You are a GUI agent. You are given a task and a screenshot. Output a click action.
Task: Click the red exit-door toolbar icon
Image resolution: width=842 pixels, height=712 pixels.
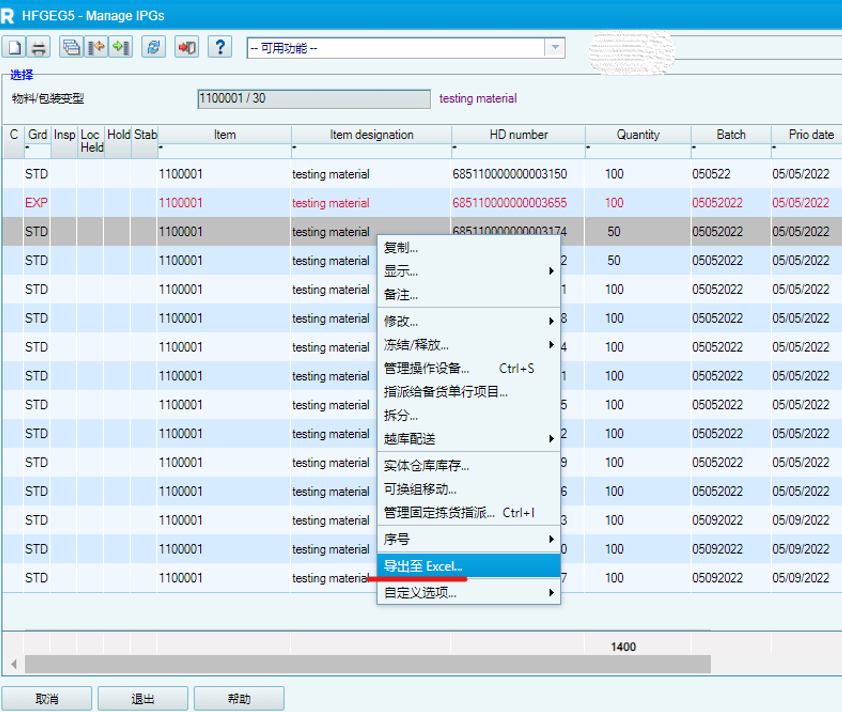point(186,47)
